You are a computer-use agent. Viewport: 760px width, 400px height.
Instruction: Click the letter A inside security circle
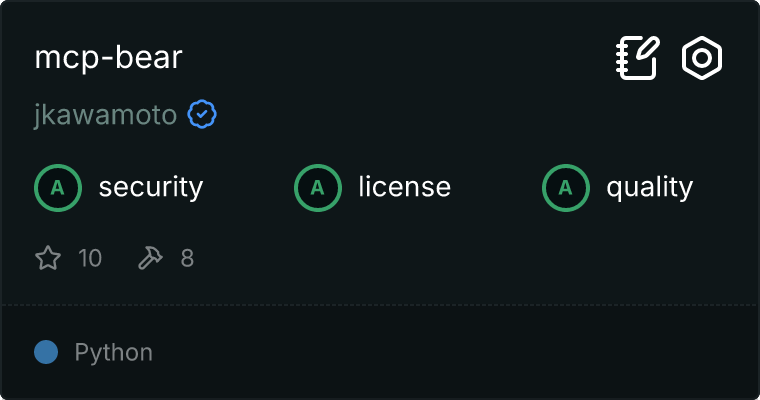point(58,188)
